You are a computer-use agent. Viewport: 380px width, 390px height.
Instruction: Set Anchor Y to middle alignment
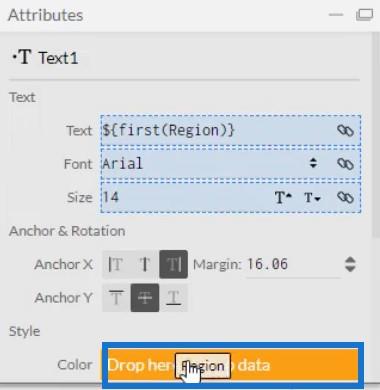145,298
